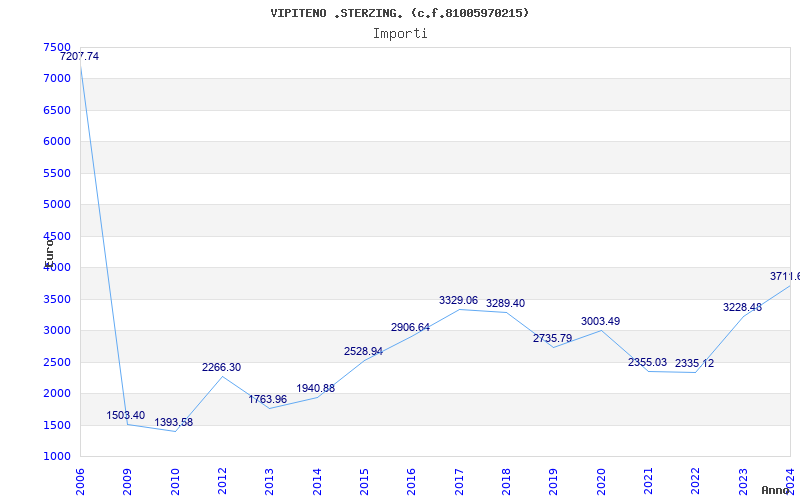
Task: Click x-axis year 2016
Action: [412, 482]
